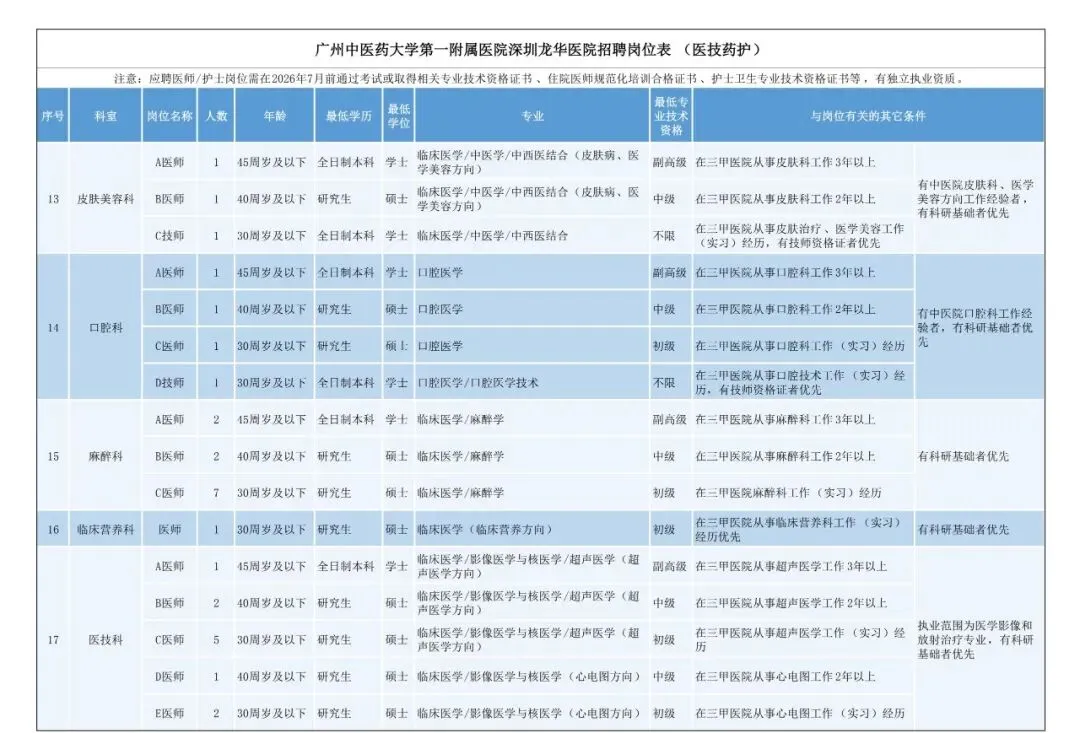
Task: Select the 与岗位有关的其它条件 column header
Action: (868, 116)
